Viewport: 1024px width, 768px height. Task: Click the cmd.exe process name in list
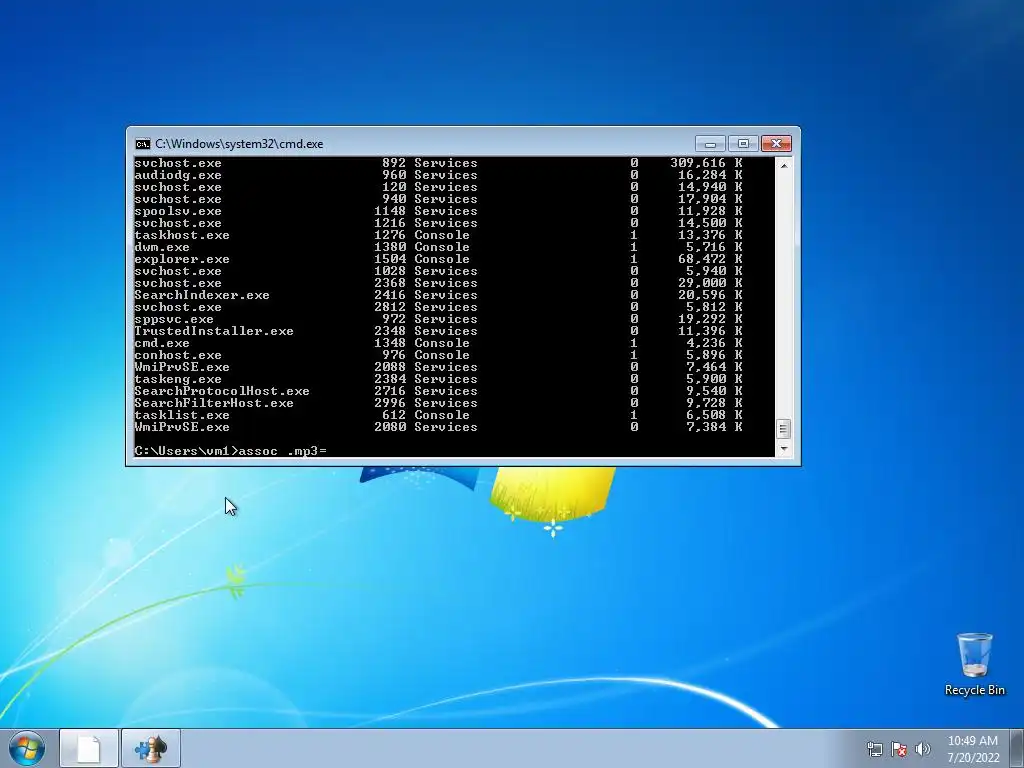click(x=162, y=343)
